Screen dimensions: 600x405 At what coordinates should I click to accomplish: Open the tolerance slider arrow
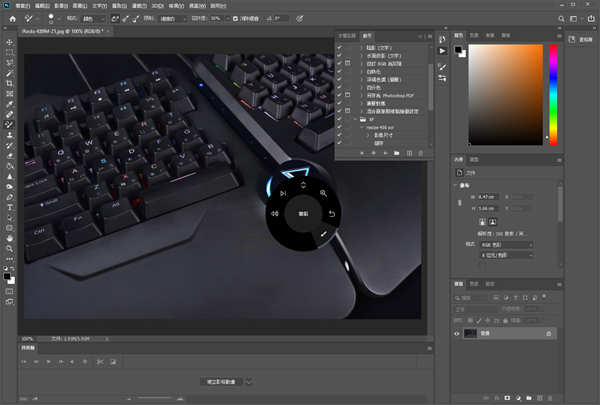(x=227, y=18)
